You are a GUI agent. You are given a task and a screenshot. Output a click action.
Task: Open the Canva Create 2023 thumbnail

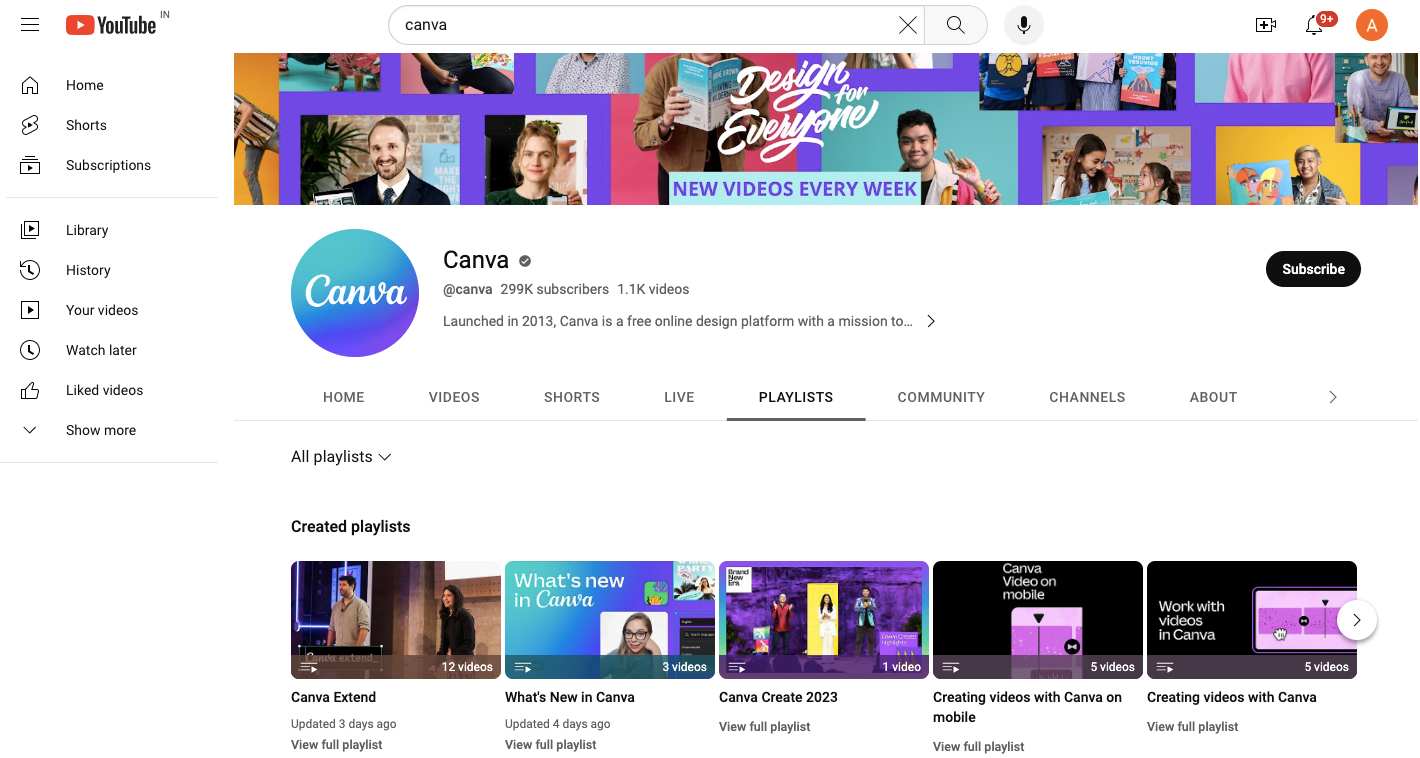[824, 620]
